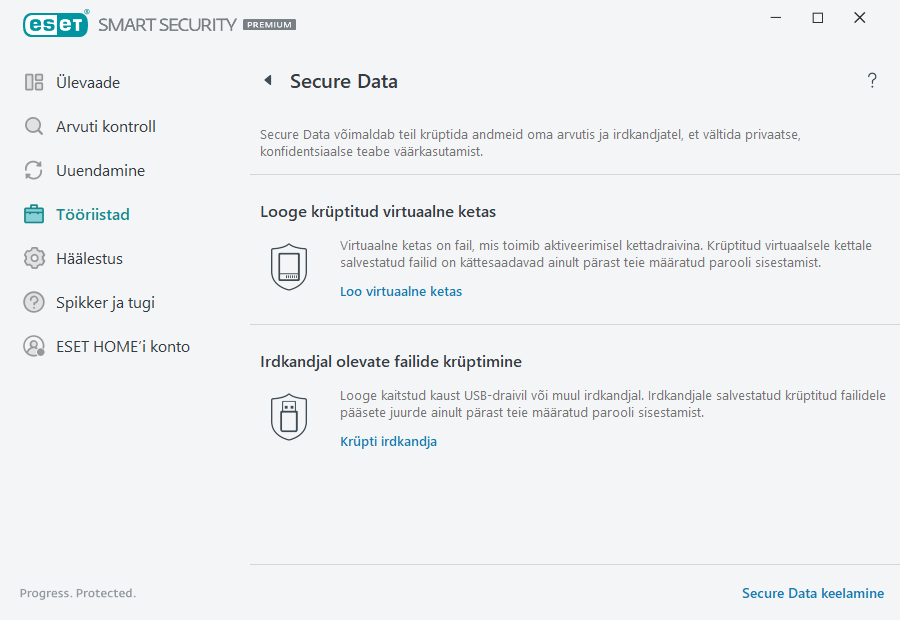Click the Uuendamine refresh icon
Screen dimensions: 900x620
[x=33, y=170]
